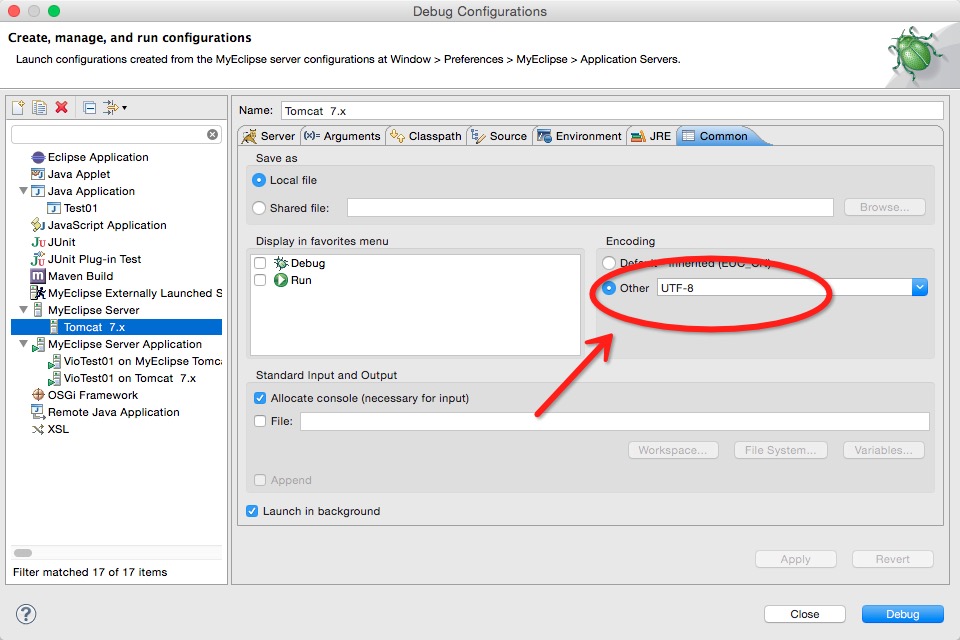Click the MyEclipse Server Application icon
Image resolution: width=960 pixels, height=640 pixels.
point(38,344)
